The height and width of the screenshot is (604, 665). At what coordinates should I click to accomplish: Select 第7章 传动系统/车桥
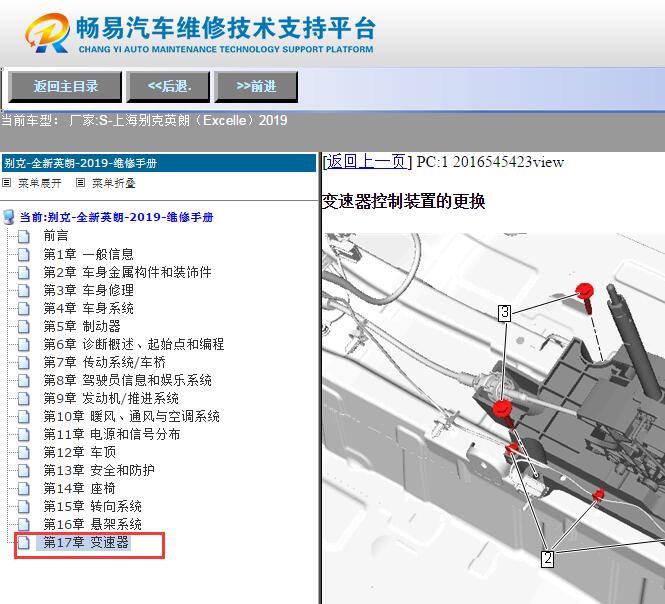pos(104,362)
